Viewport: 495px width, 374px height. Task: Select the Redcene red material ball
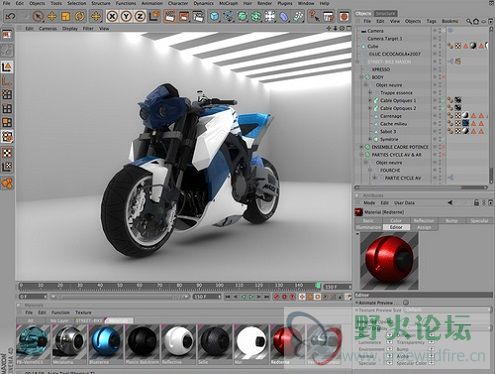(287, 342)
